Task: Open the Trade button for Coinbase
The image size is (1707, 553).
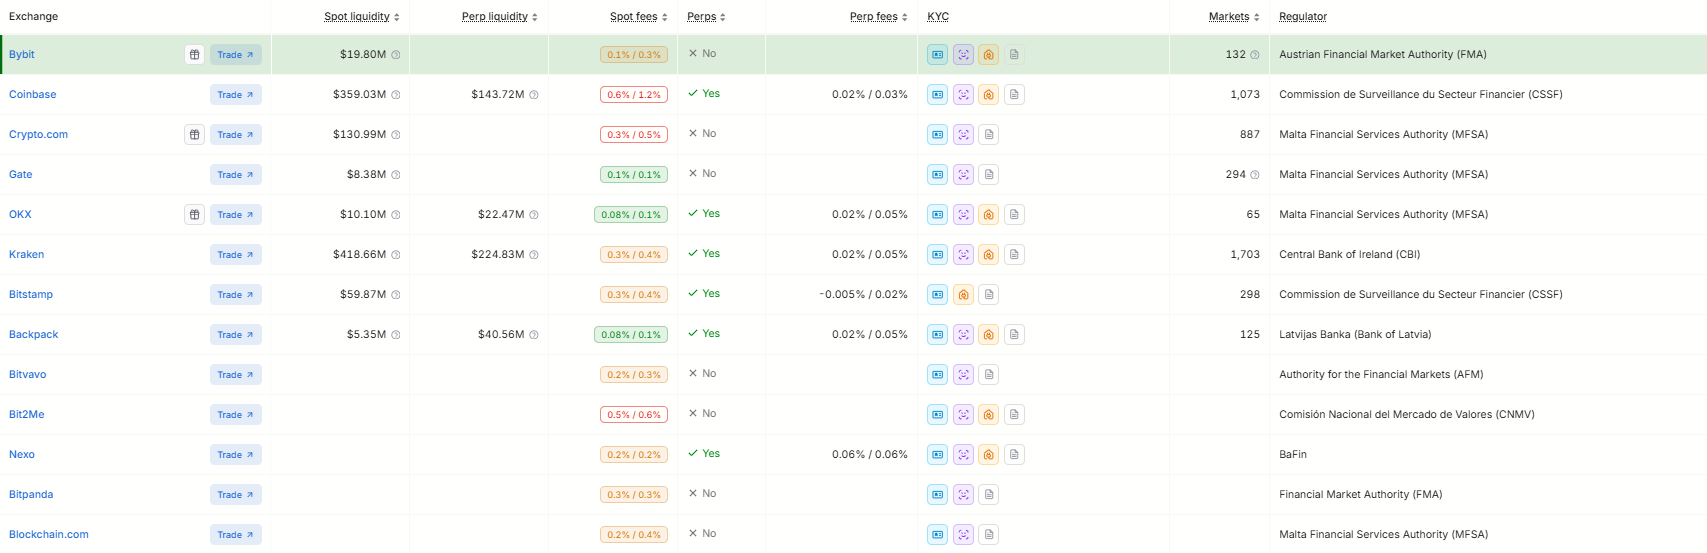Action: click(x=236, y=95)
